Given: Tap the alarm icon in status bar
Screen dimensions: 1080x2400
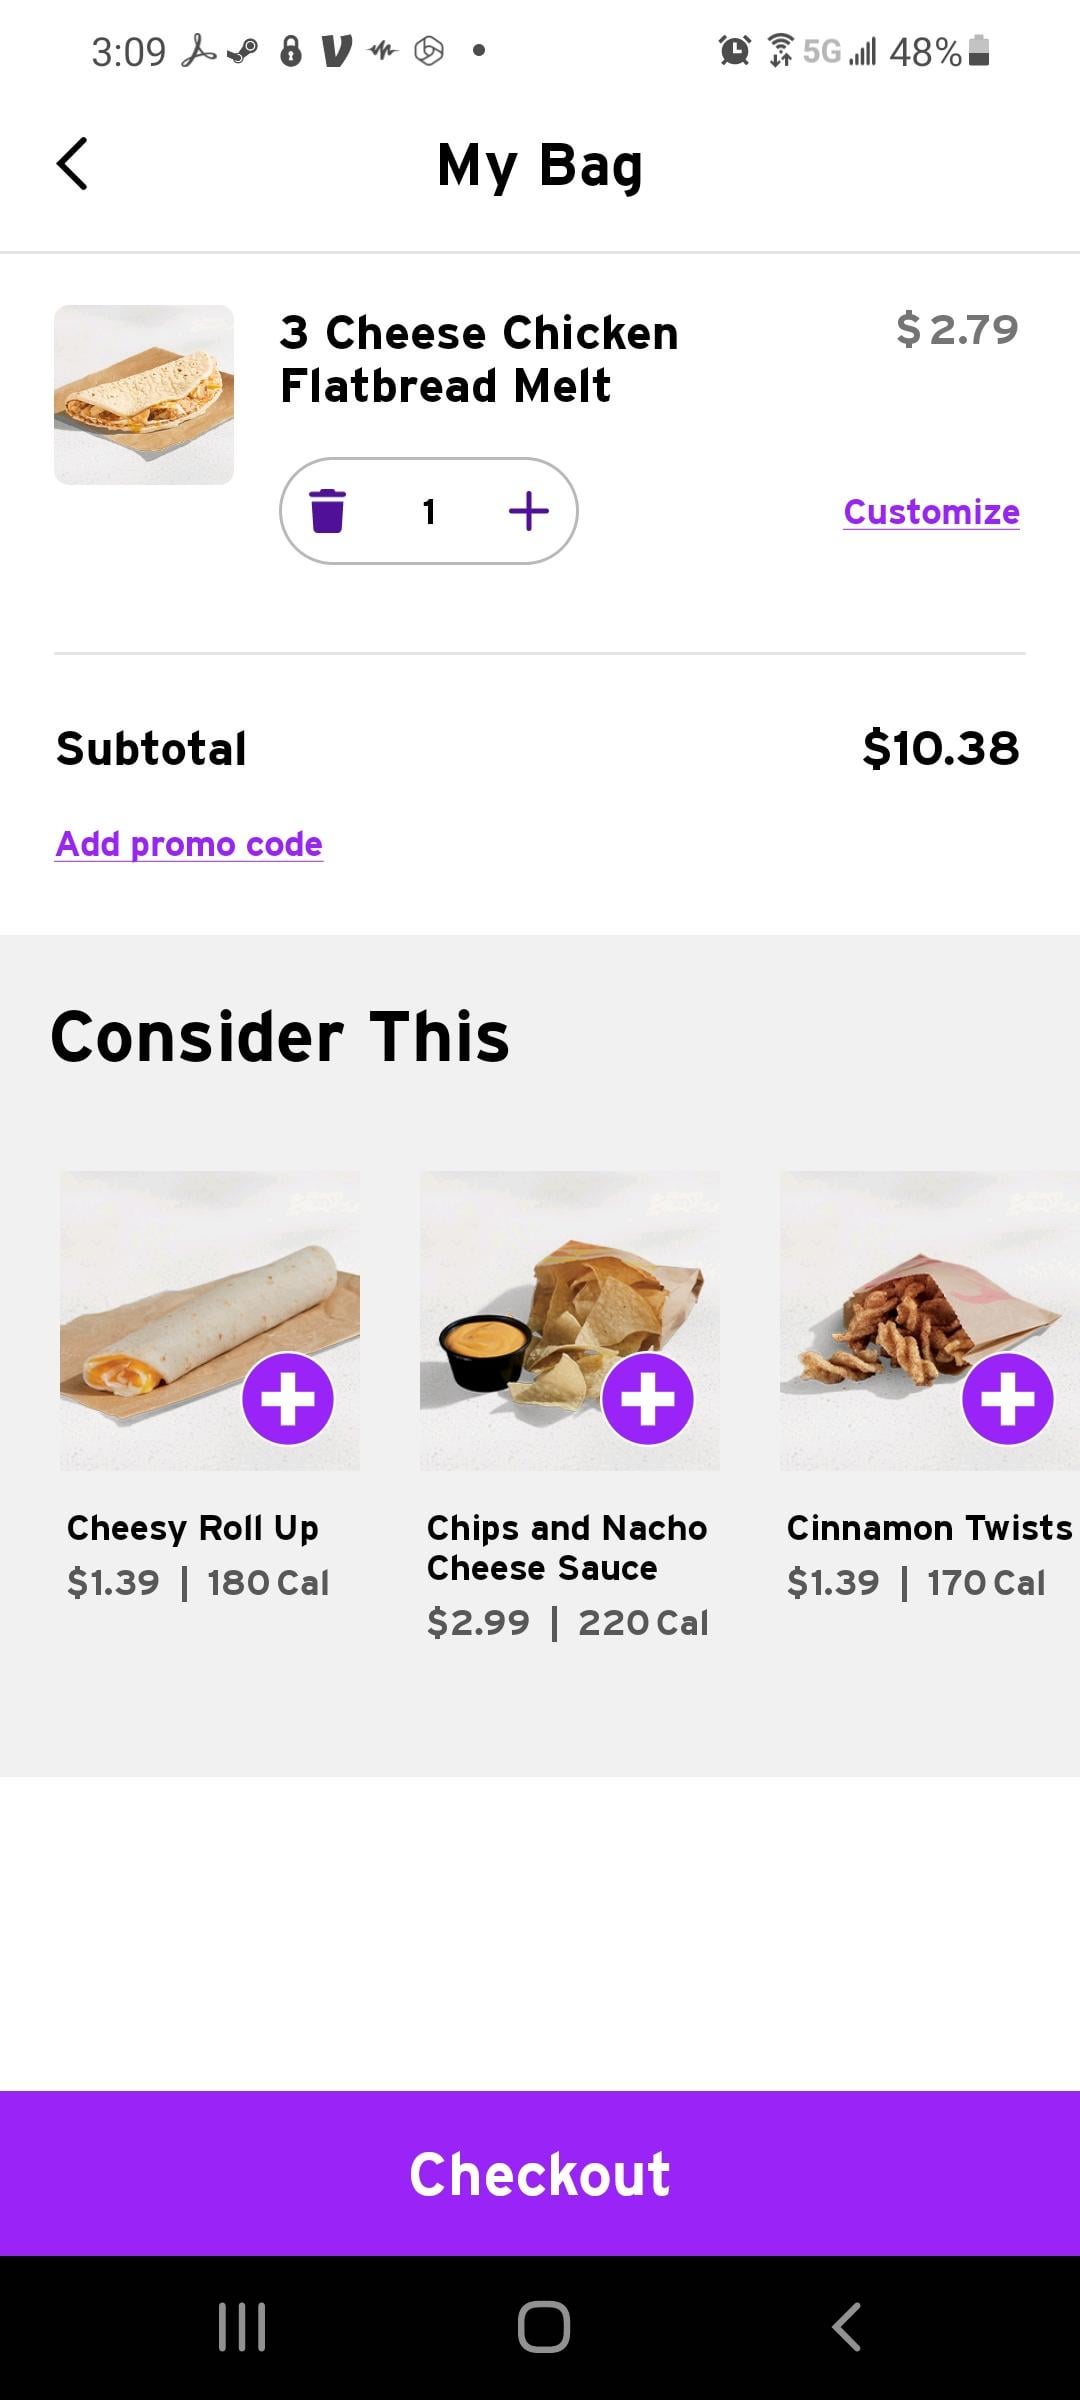Looking at the screenshot, I should click(735, 50).
